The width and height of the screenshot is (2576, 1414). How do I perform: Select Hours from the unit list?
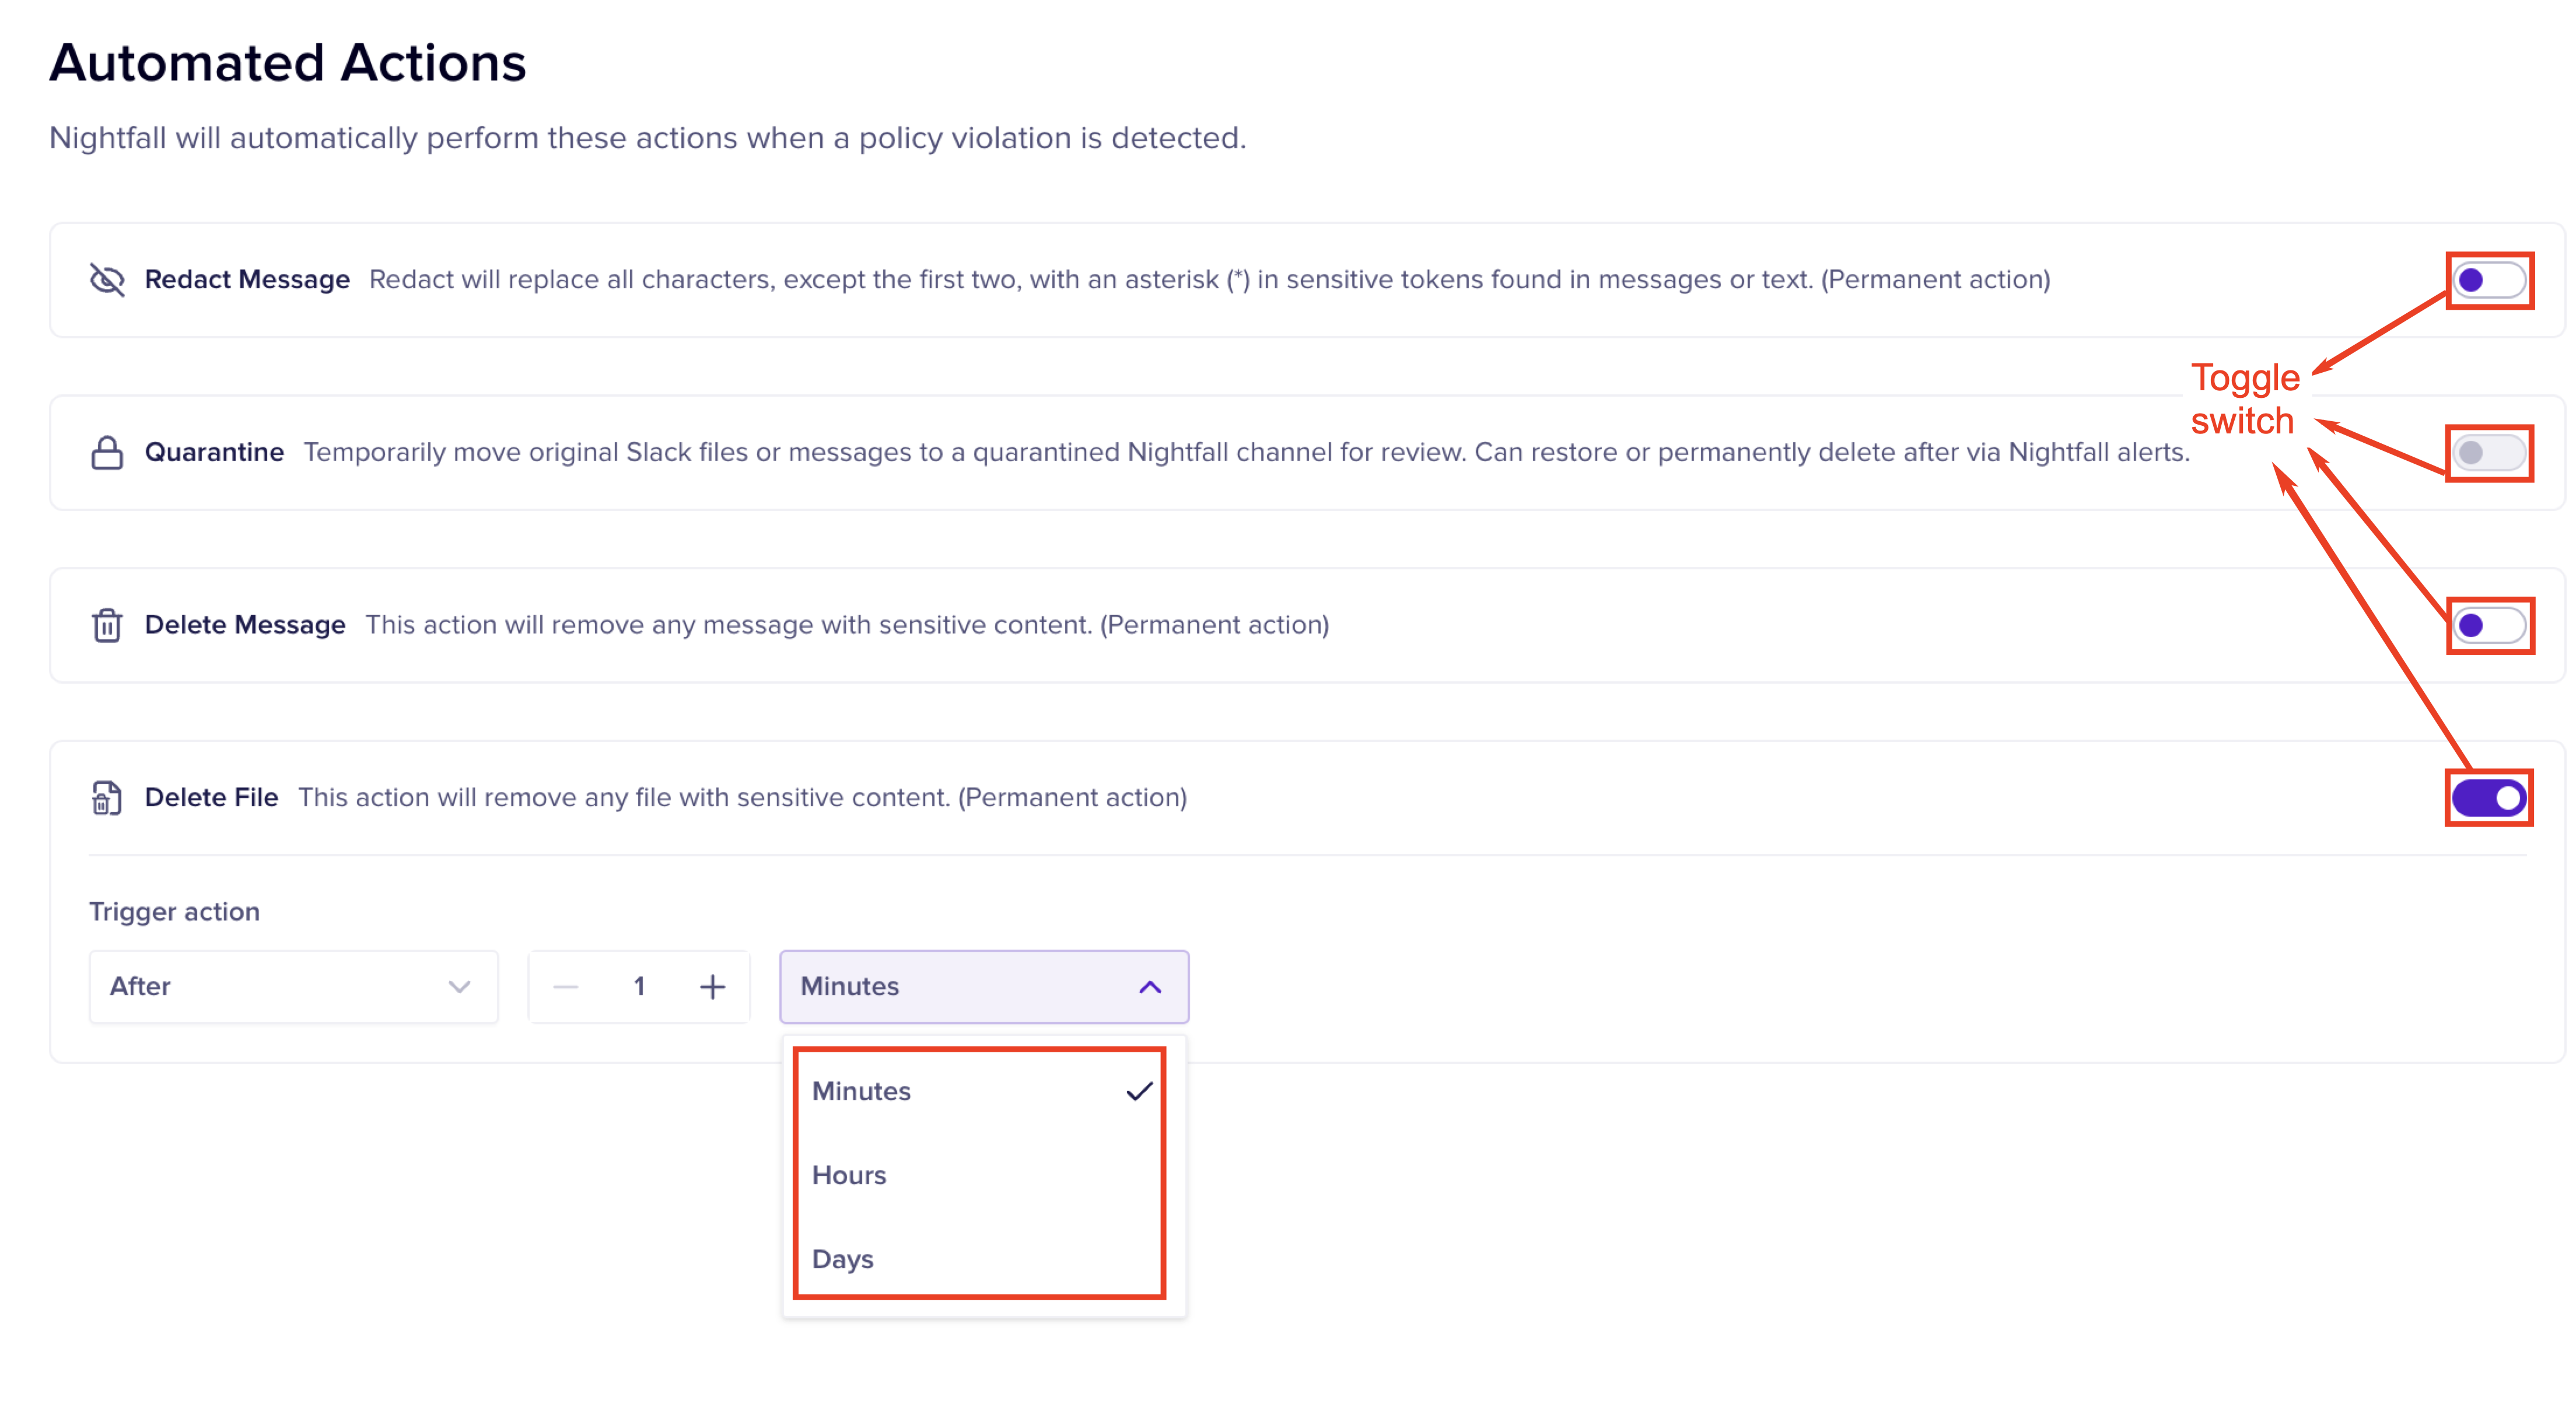849,1175
